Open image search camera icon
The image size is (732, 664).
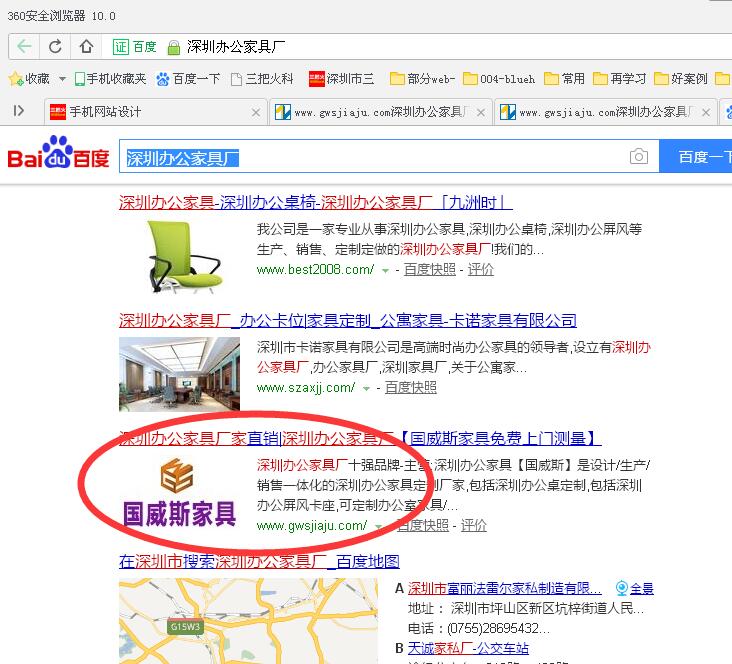[639, 156]
